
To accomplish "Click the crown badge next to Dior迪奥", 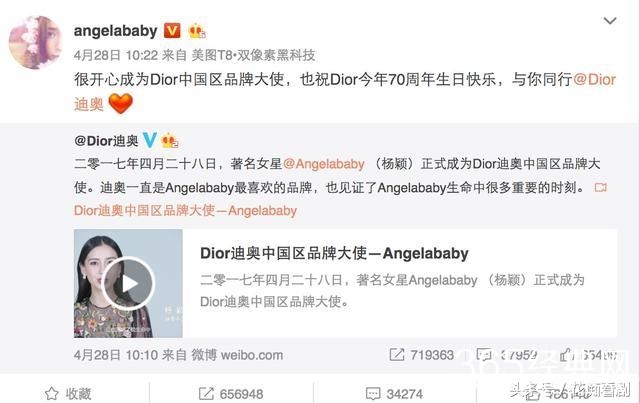I will (x=170, y=141).
